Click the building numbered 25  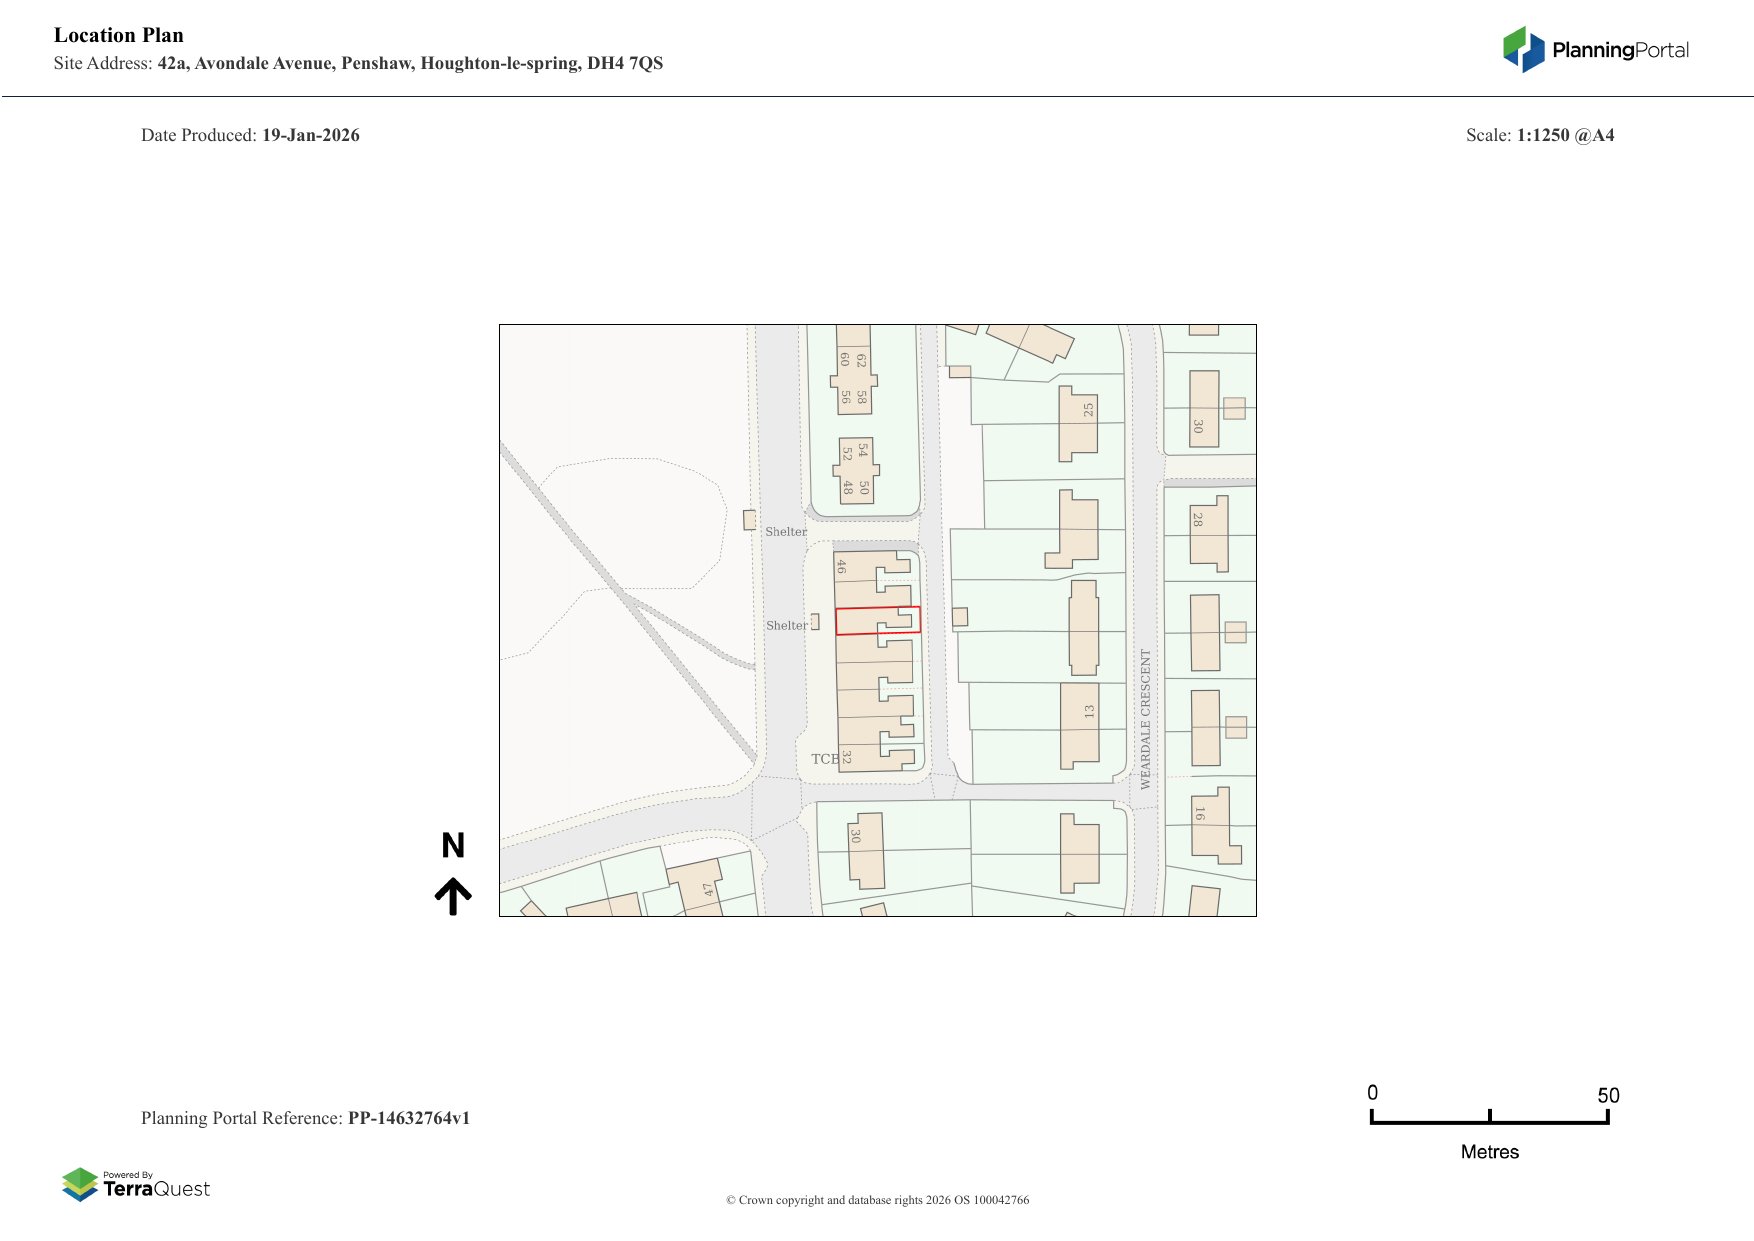1078,423
